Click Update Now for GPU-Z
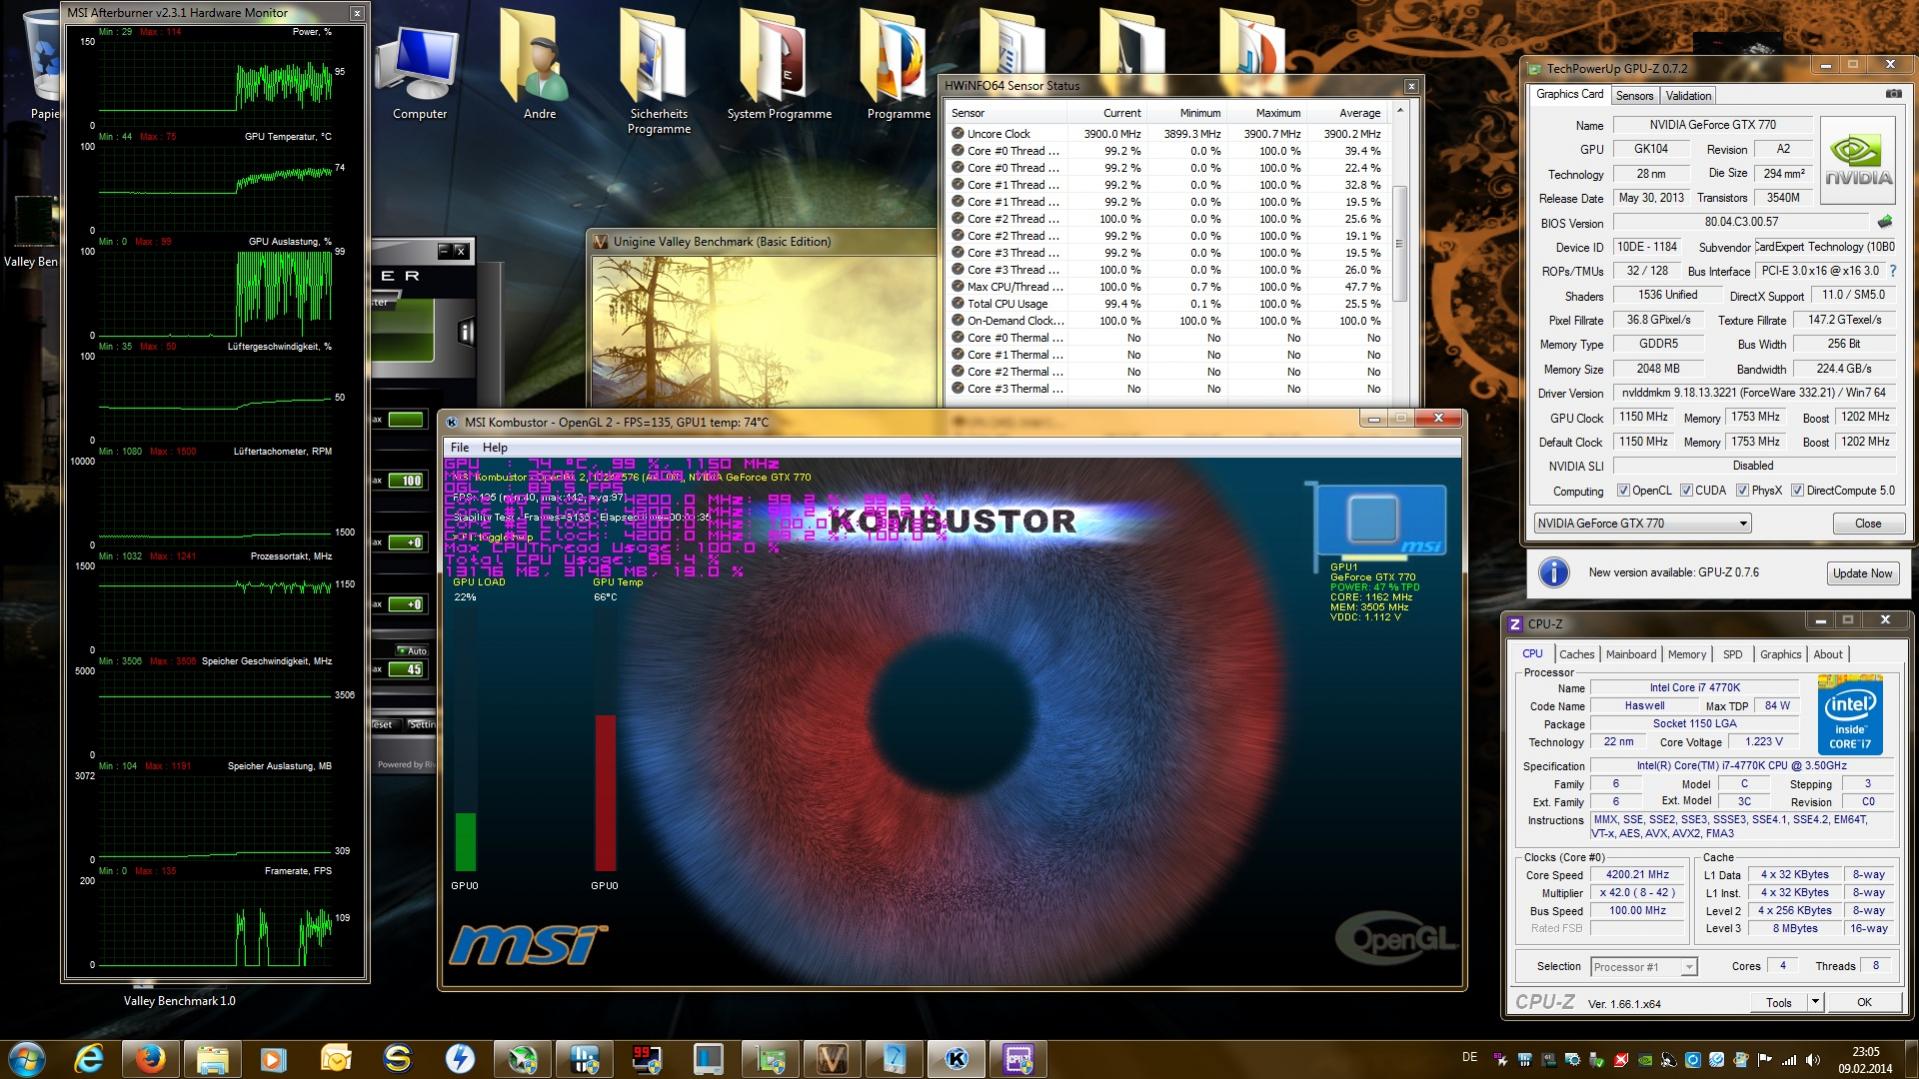The height and width of the screenshot is (1079, 1919). (x=1862, y=573)
